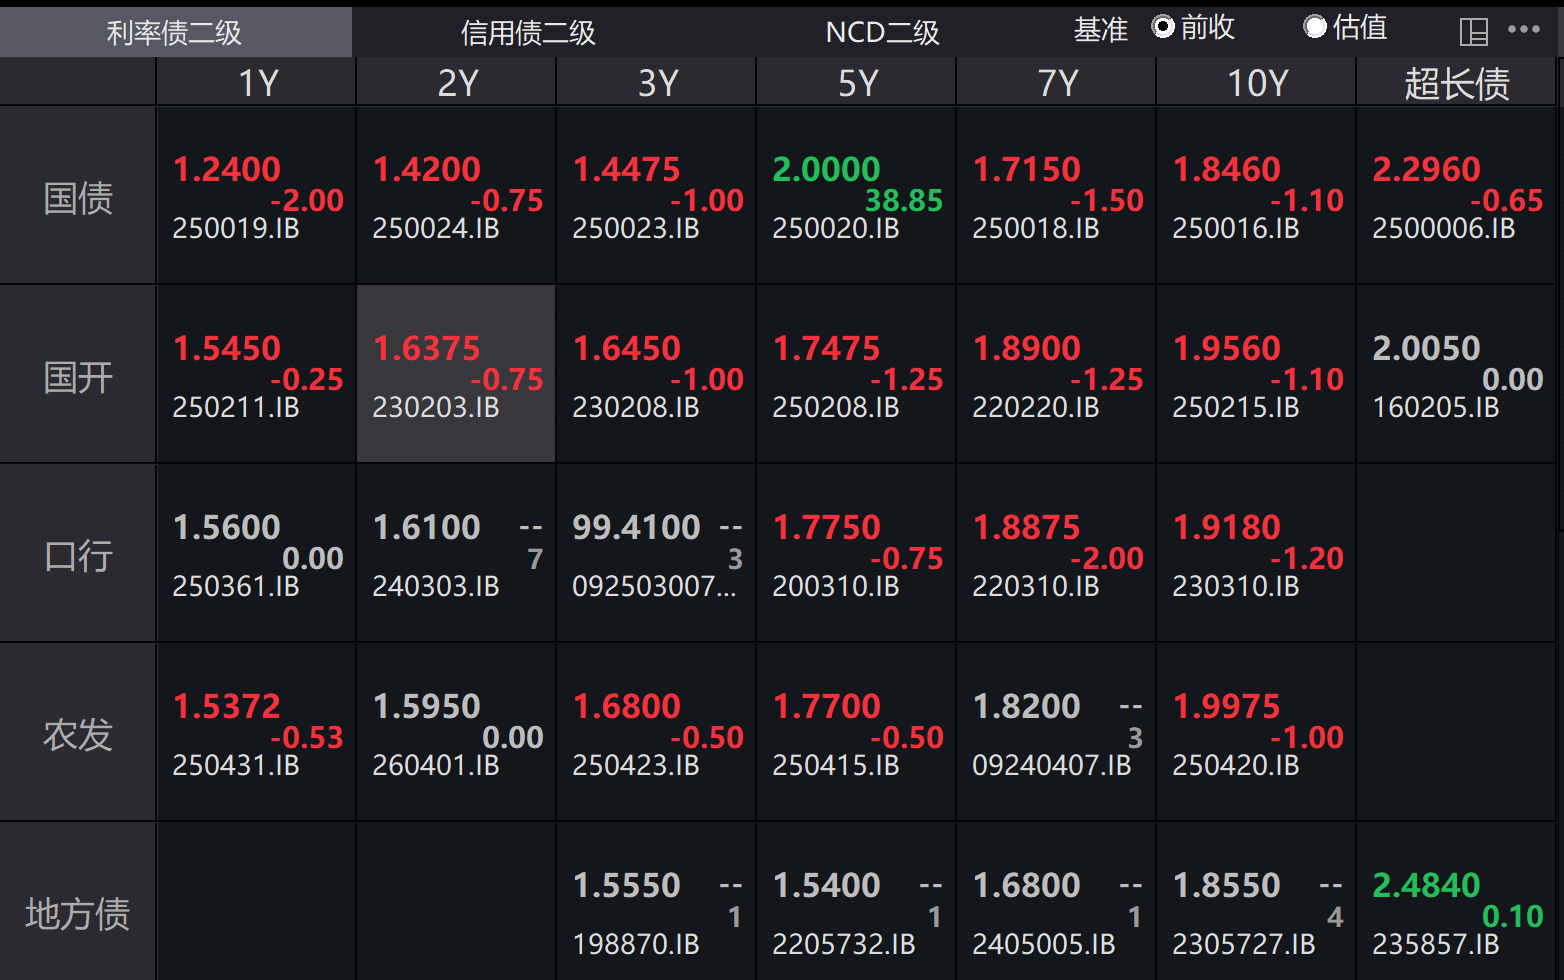This screenshot has height=980, width=1564.
Task: Click the 10Y column header
Action: pos(1257,83)
